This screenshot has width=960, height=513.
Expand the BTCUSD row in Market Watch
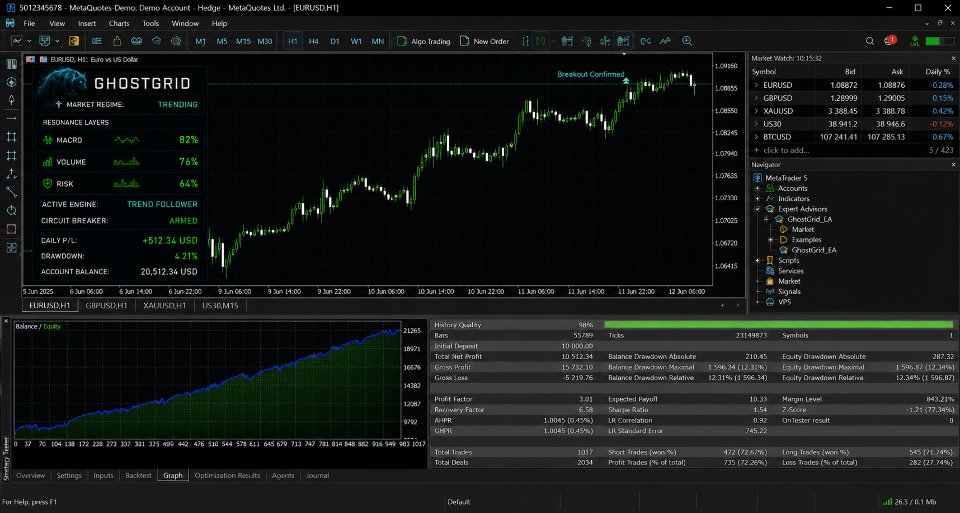point(757,137)
